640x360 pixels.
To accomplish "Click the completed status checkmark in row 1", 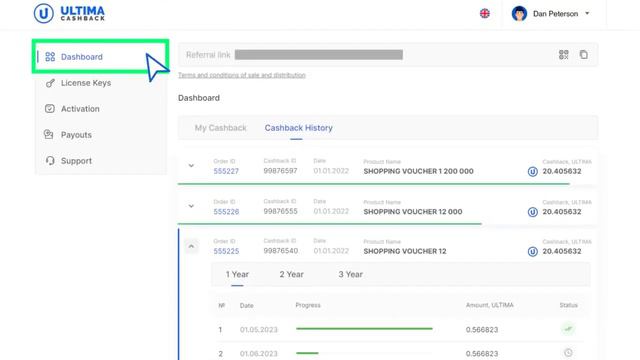I will (568, 329).
